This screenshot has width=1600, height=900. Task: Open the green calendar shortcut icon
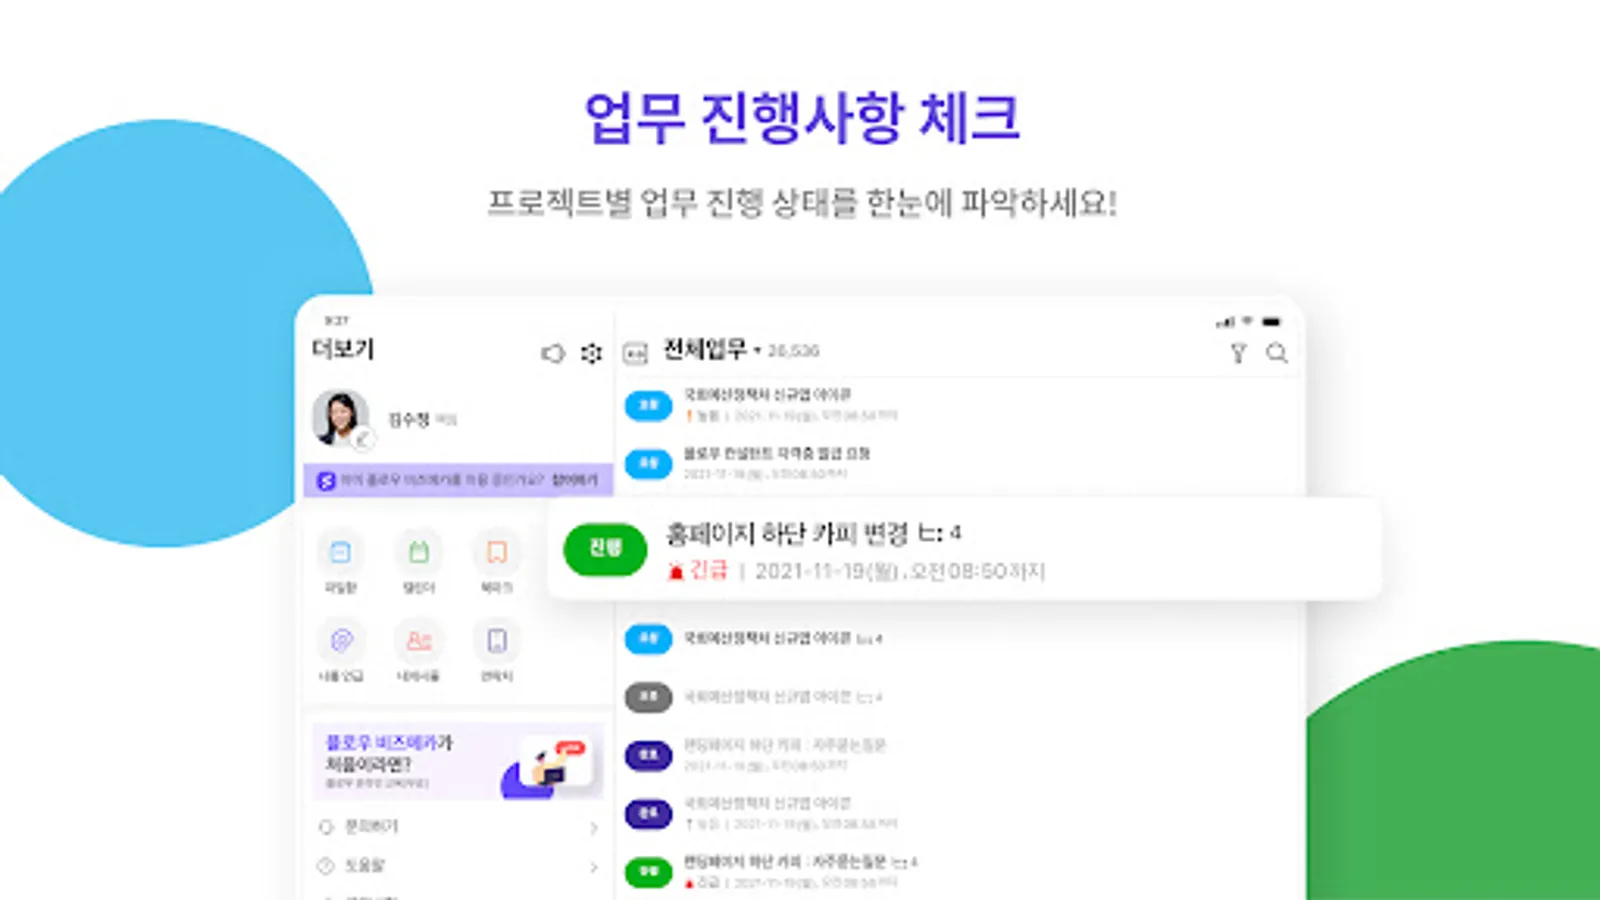click(419, 552)
